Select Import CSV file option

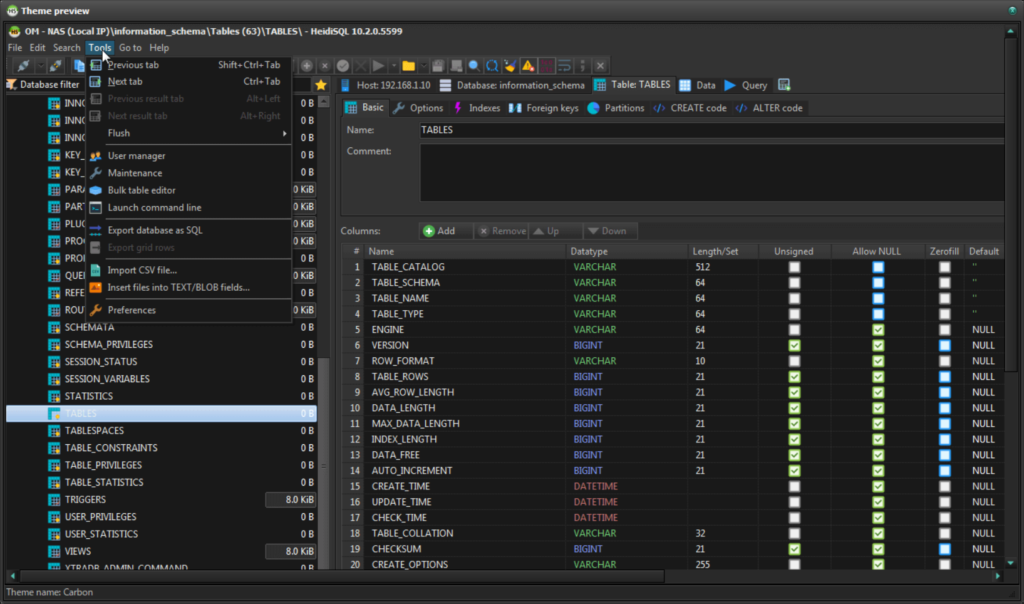(x=142, y=270)
